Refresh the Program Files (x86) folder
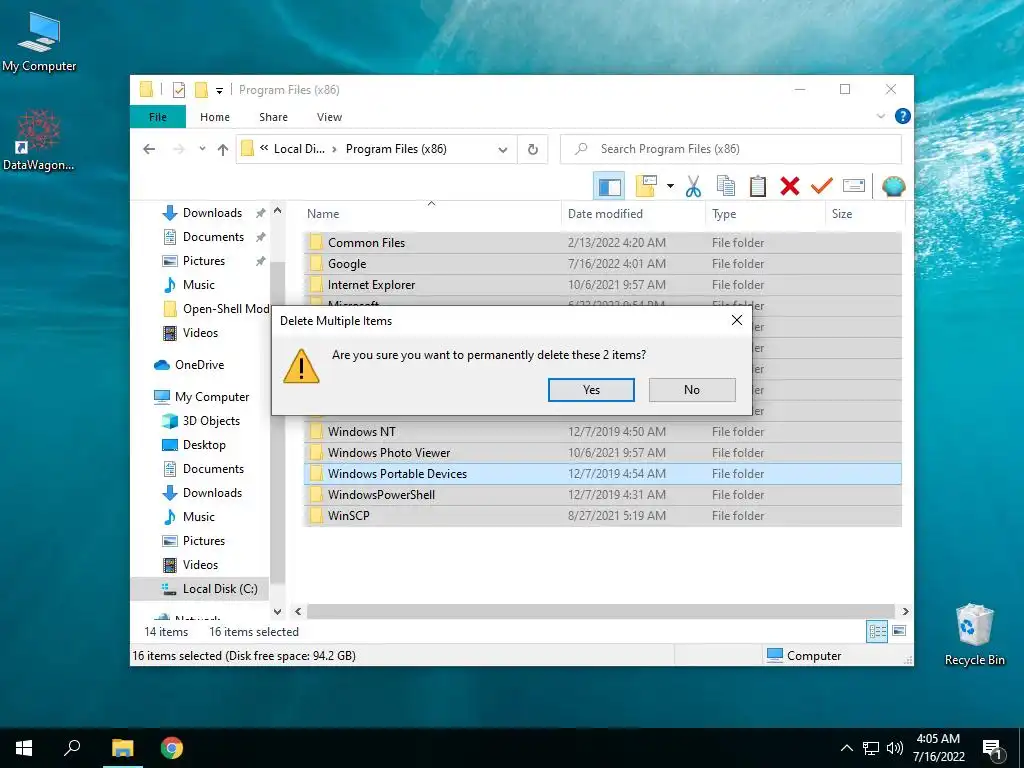Viewport: 1024px width, 768px height. point(533,150)
